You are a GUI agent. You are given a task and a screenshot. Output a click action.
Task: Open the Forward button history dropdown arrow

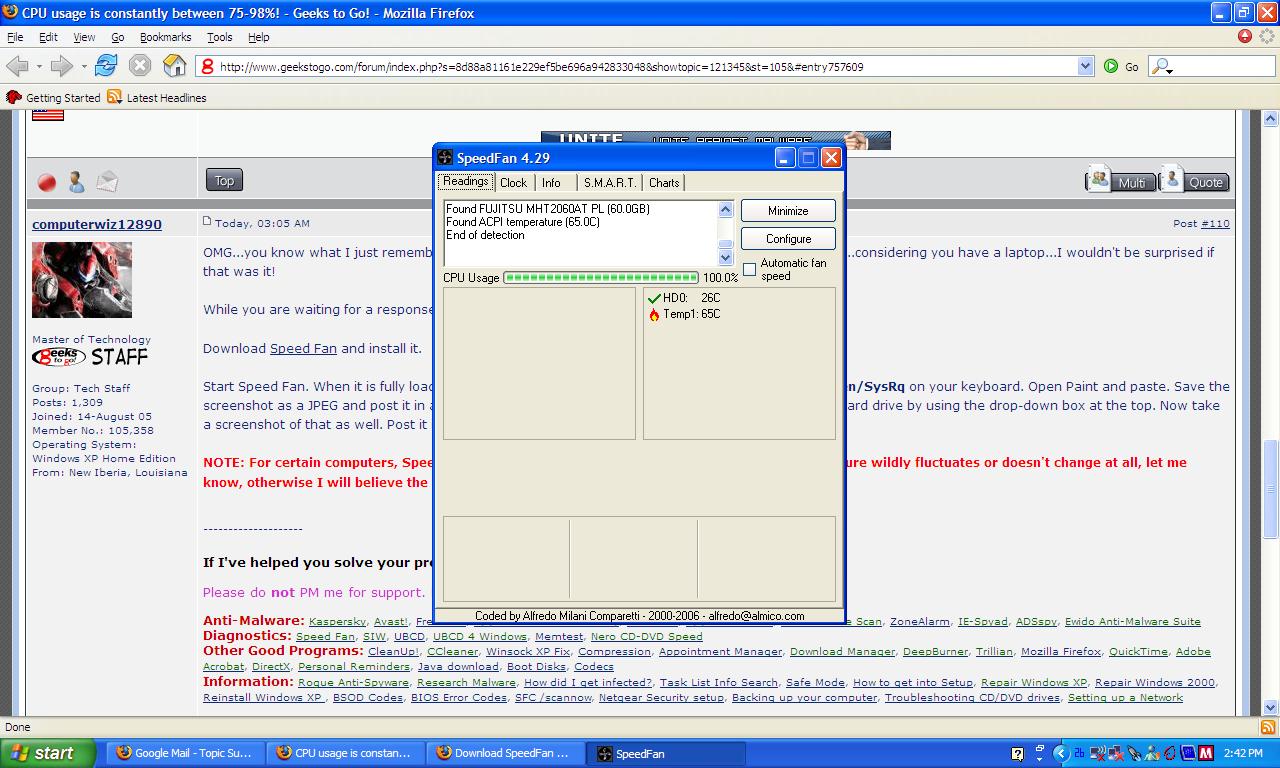coord(83,66)
